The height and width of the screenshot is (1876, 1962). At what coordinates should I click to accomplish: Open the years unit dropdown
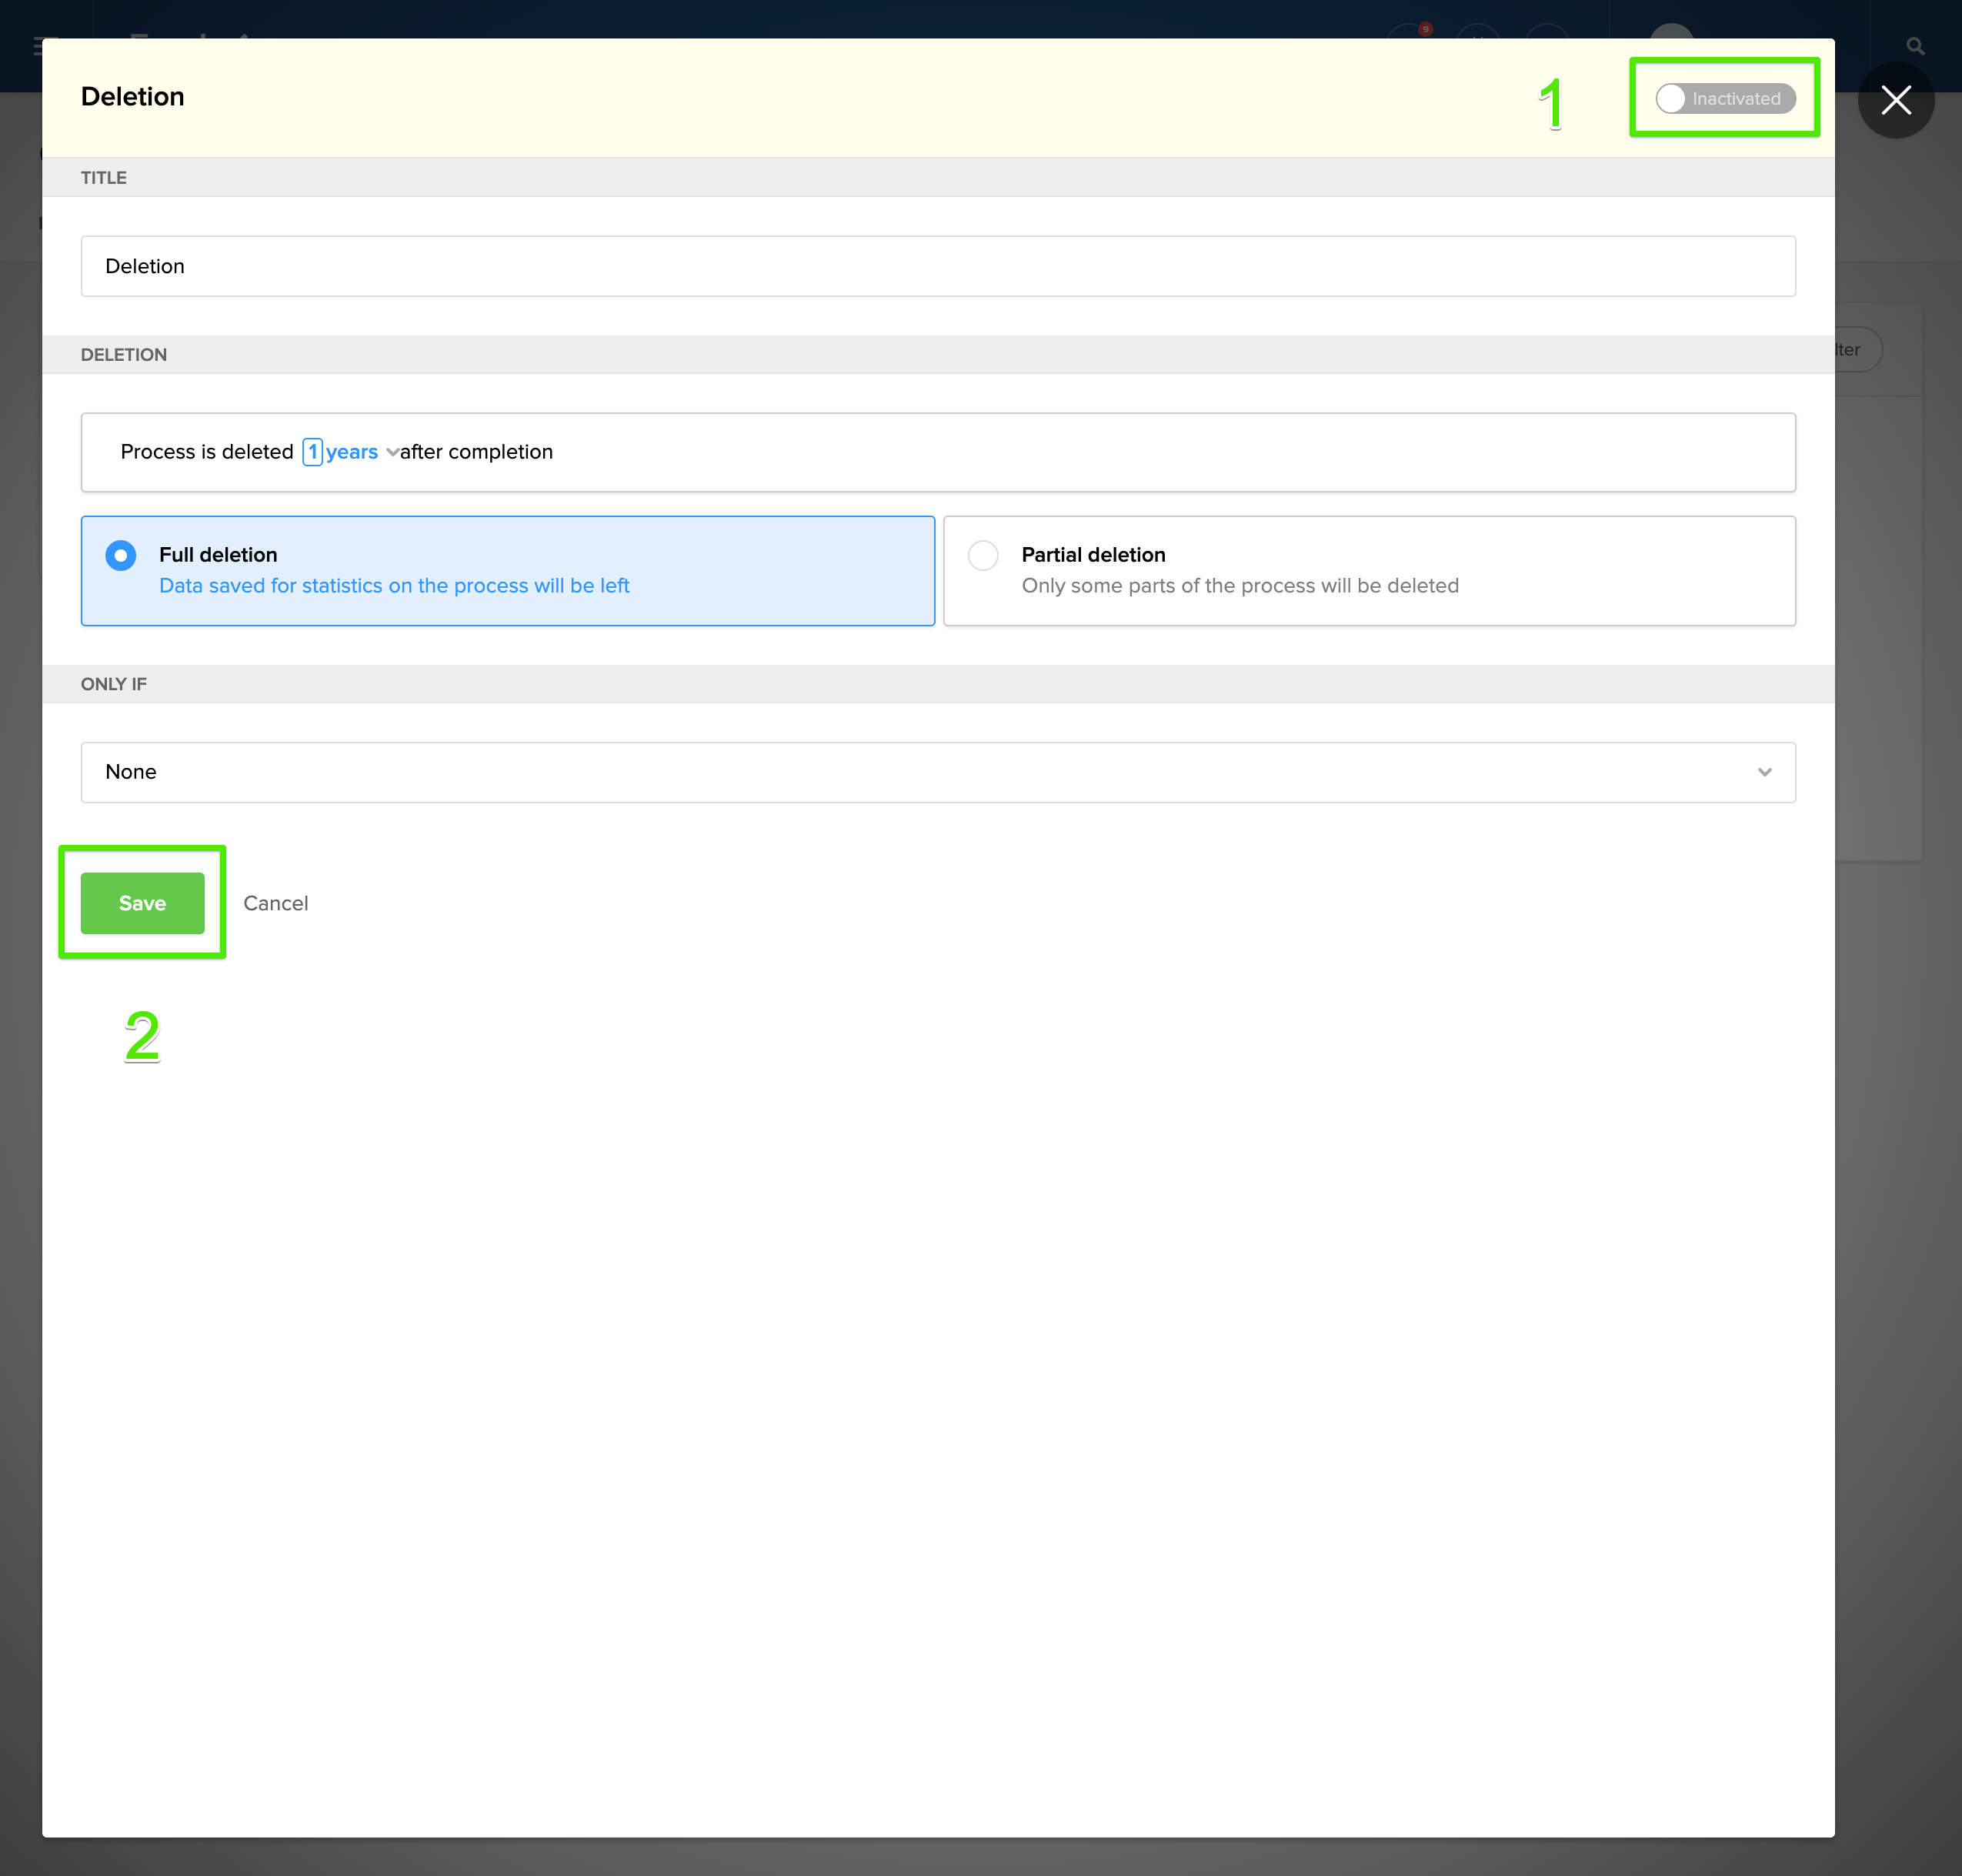tap(352, 452)
